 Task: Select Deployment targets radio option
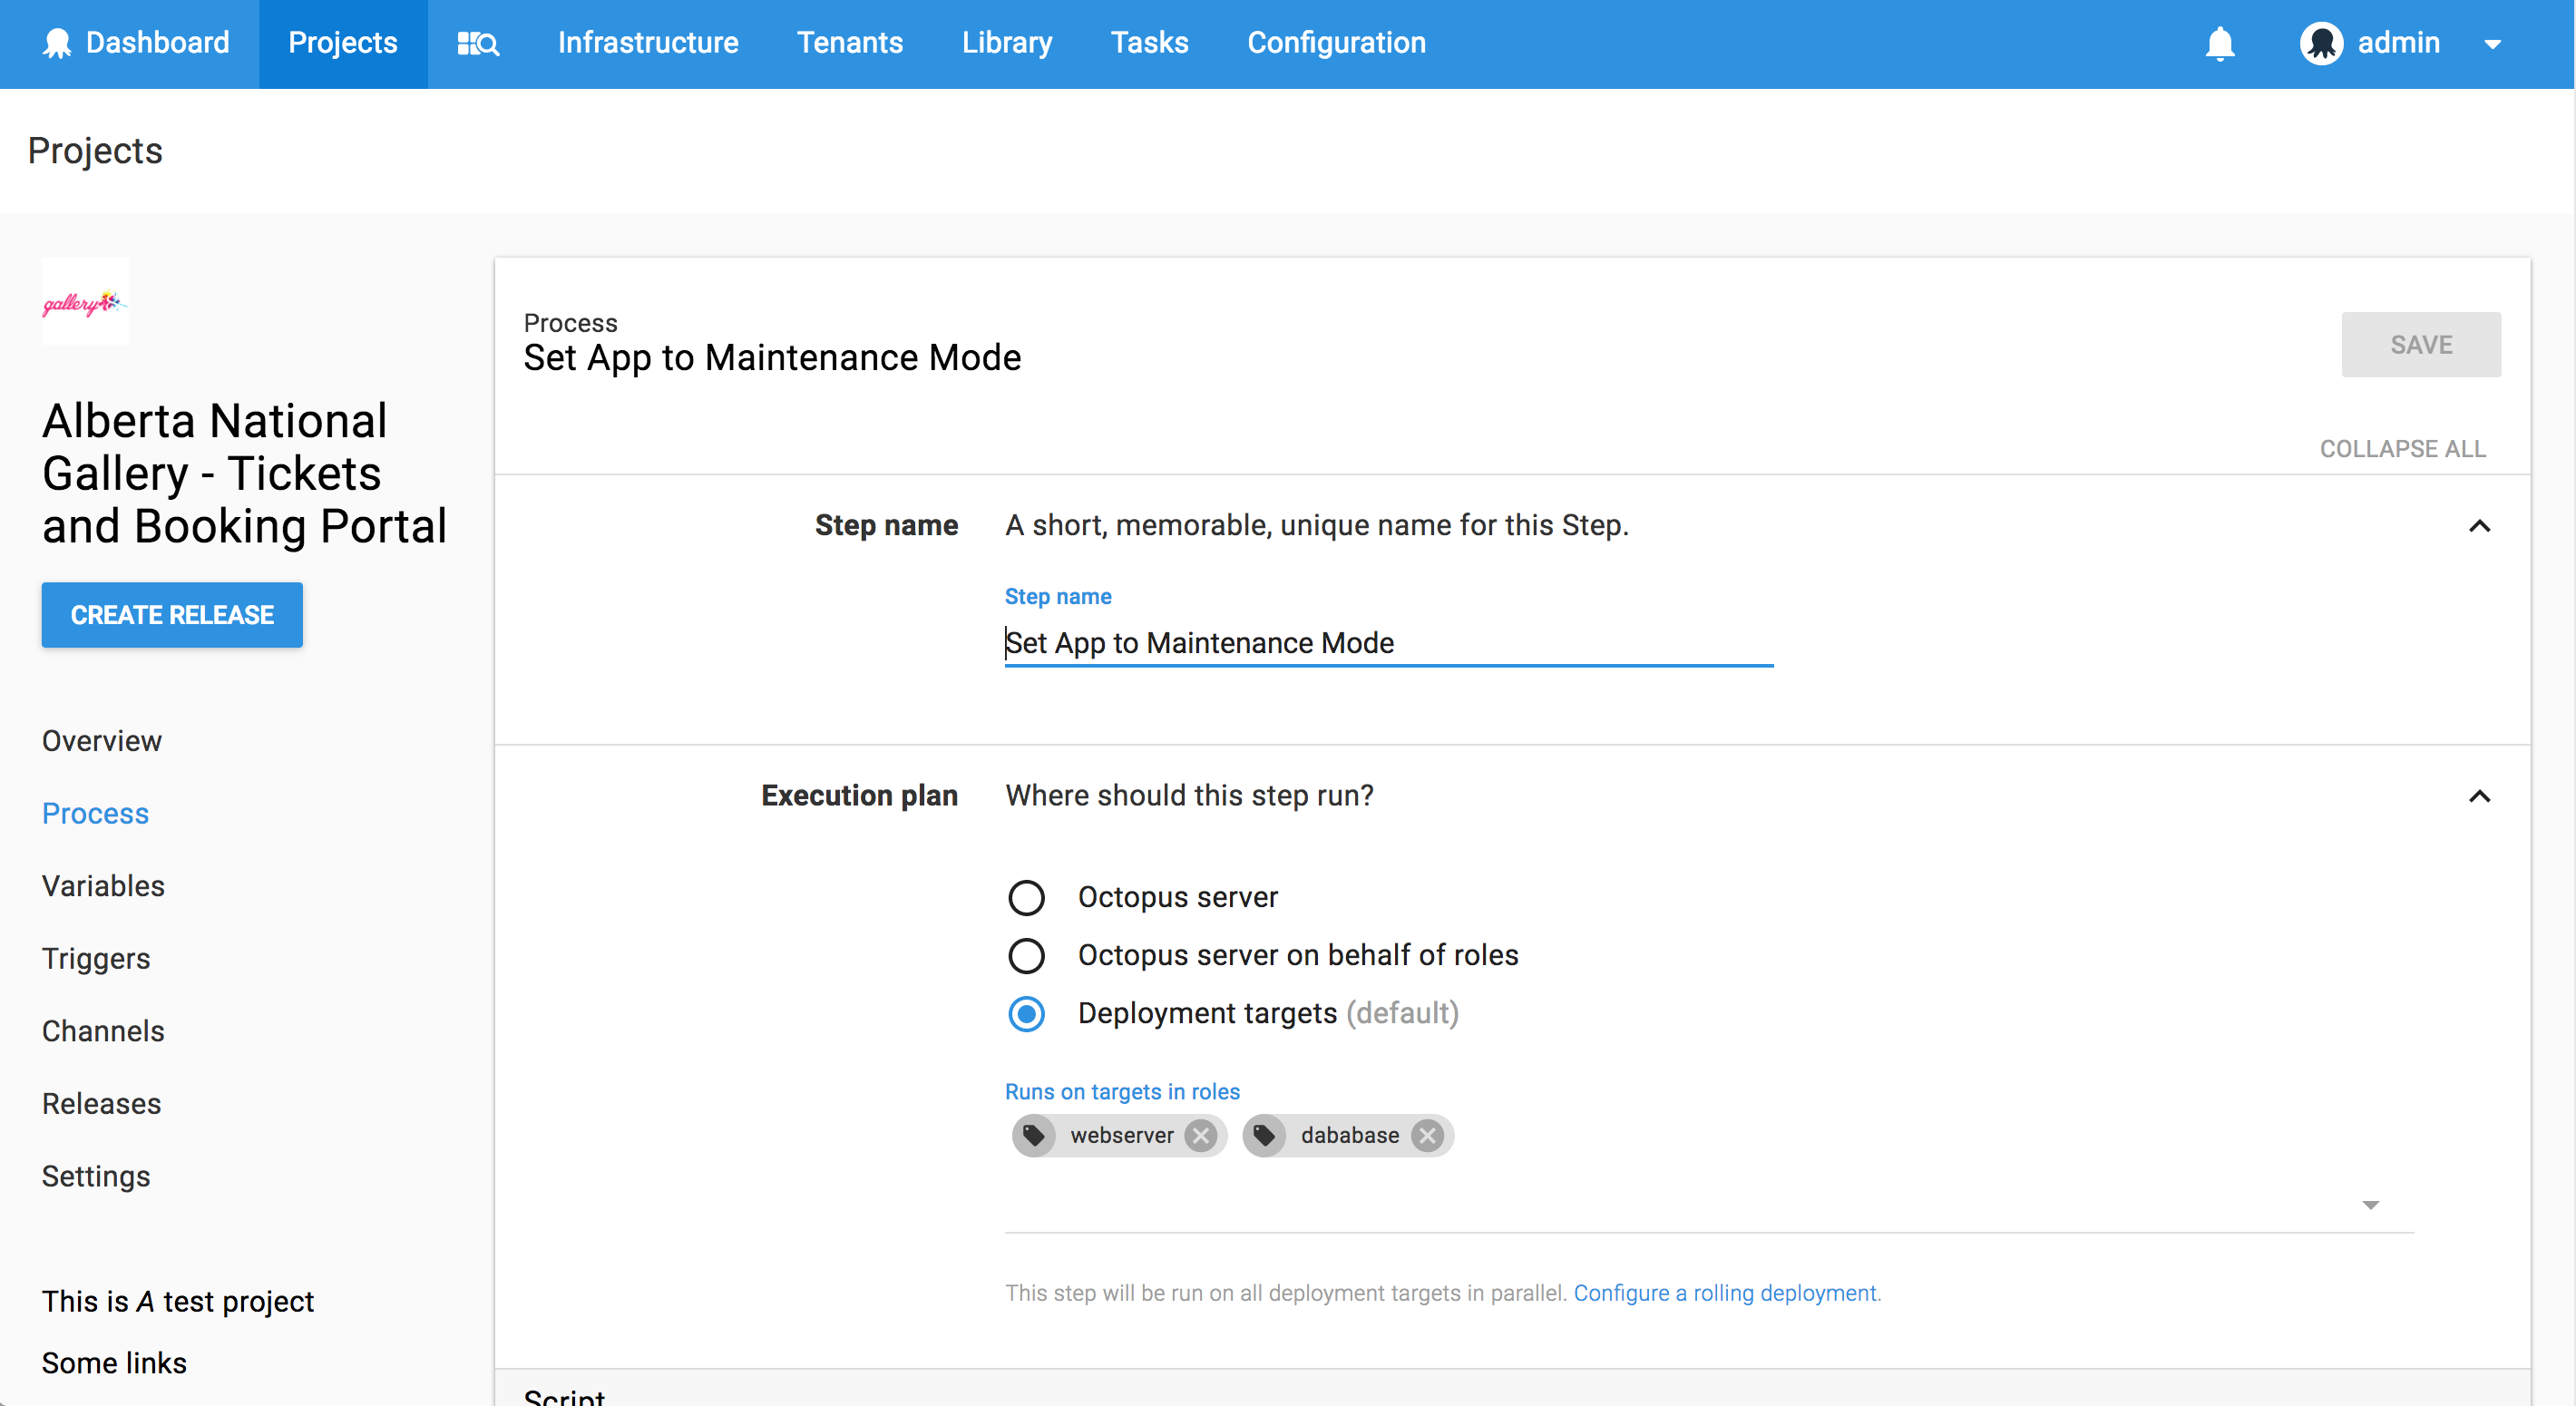pyautogui.click(x=1026, y=1013)
